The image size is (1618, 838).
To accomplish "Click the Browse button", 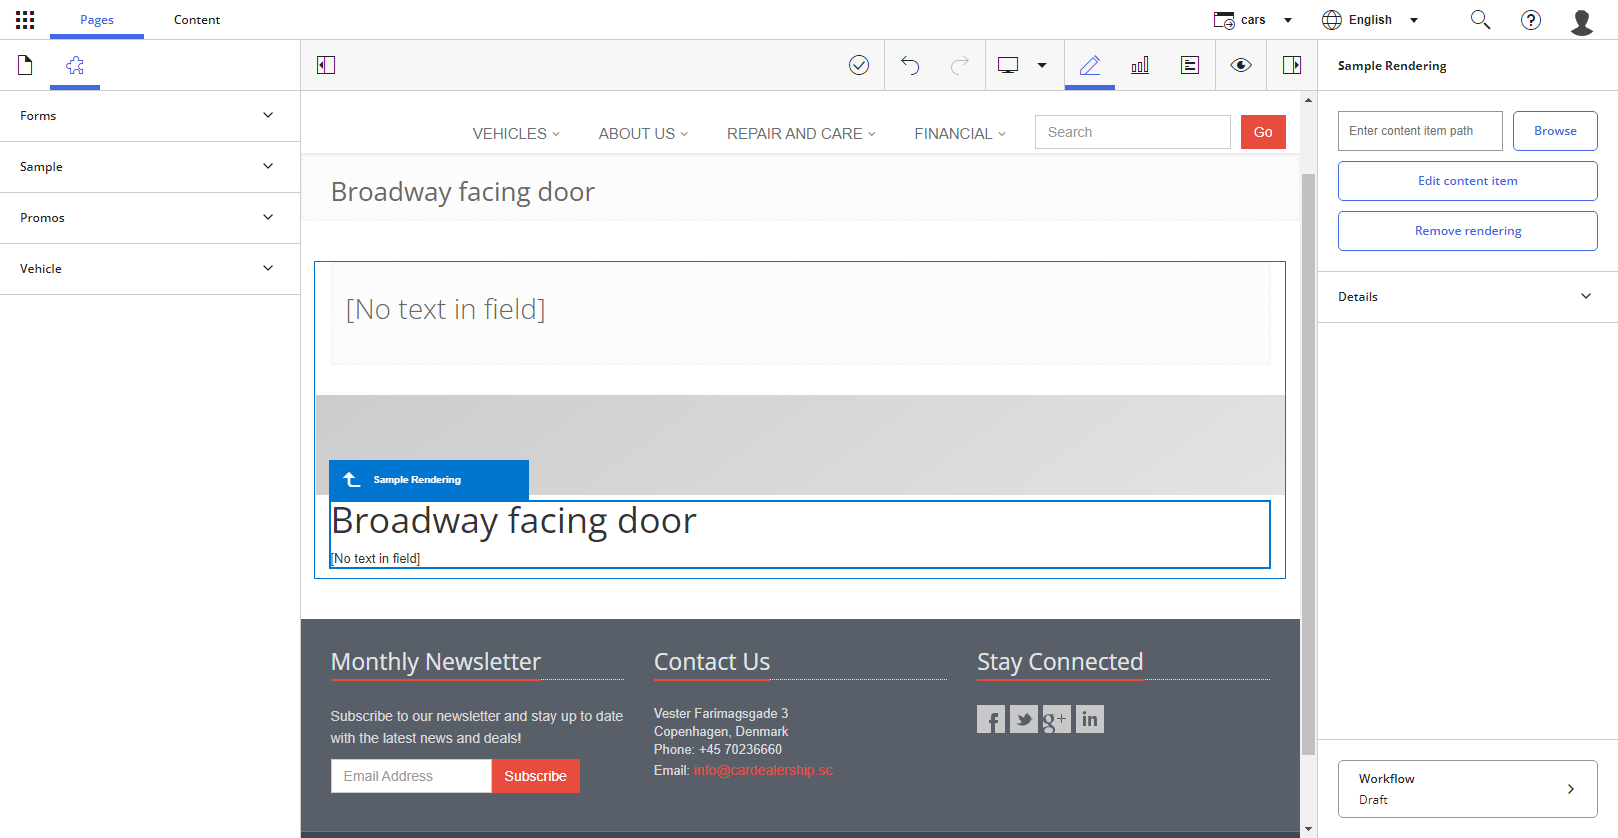I will [1555, 131].
